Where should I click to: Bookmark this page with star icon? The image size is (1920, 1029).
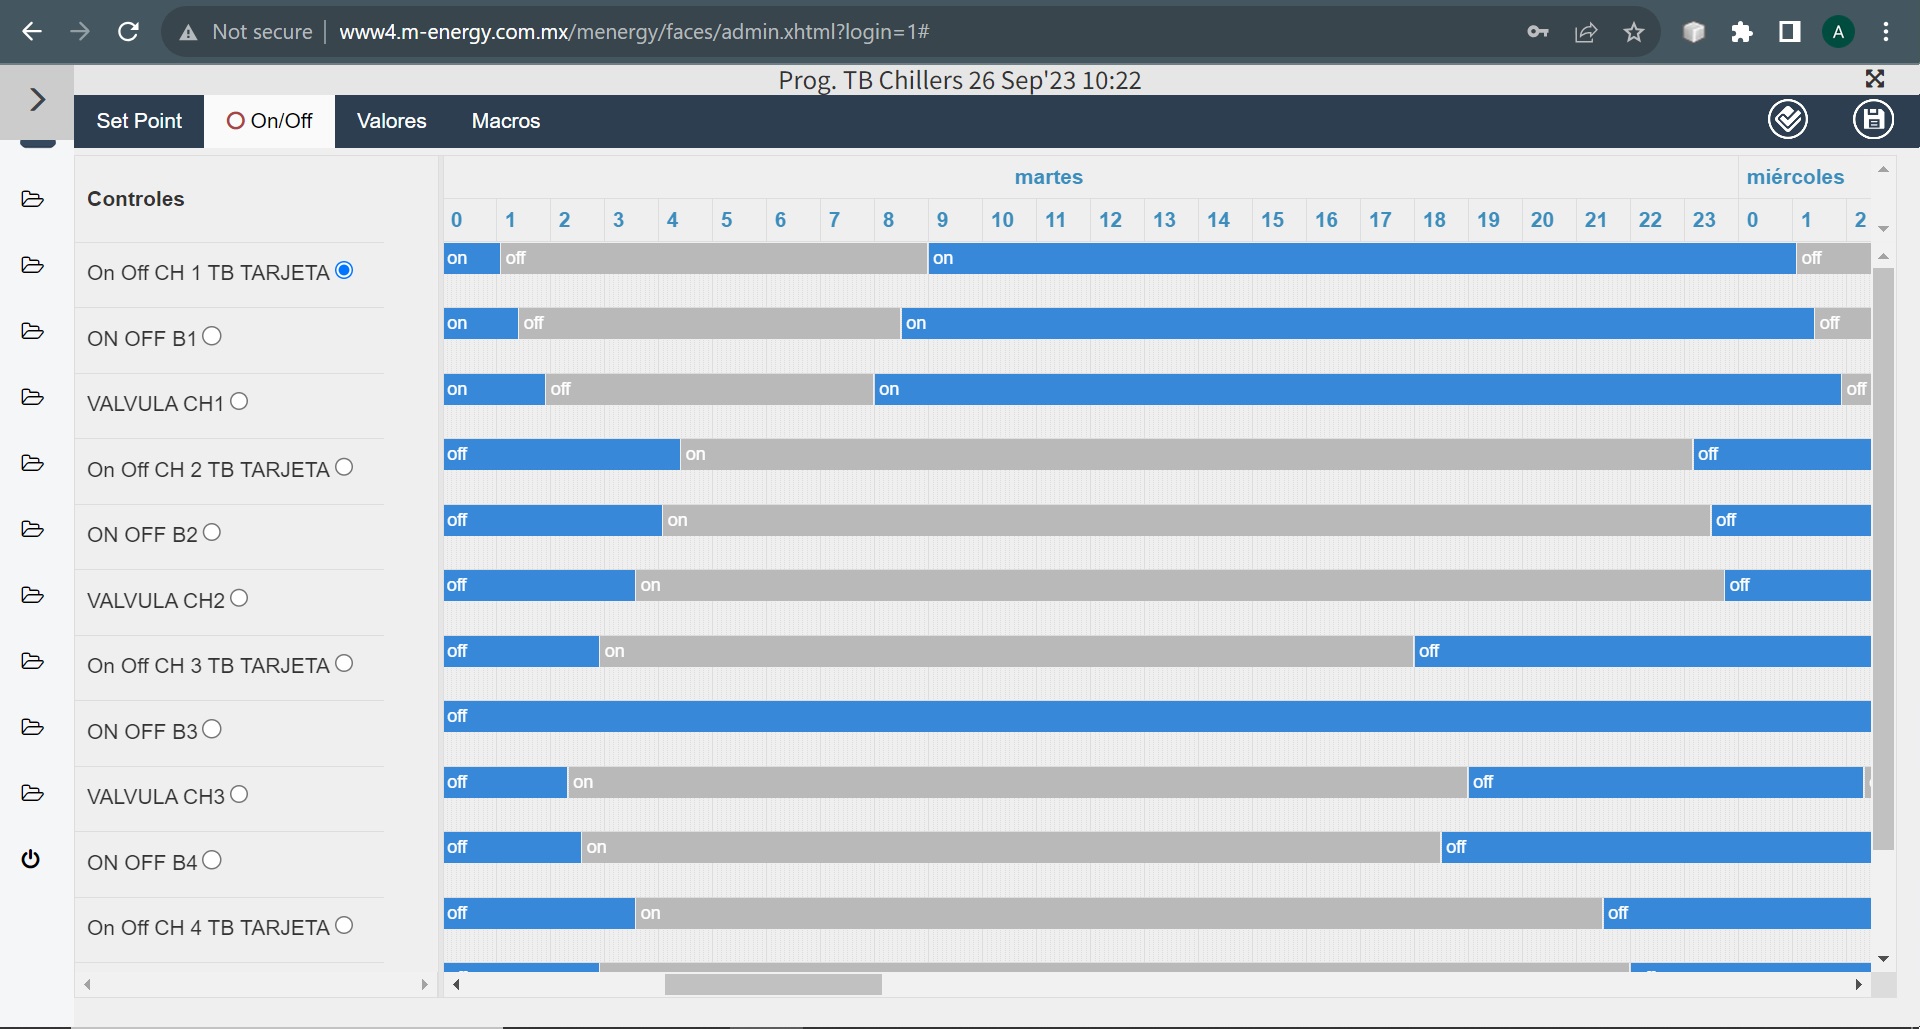tap(1634, 32)
